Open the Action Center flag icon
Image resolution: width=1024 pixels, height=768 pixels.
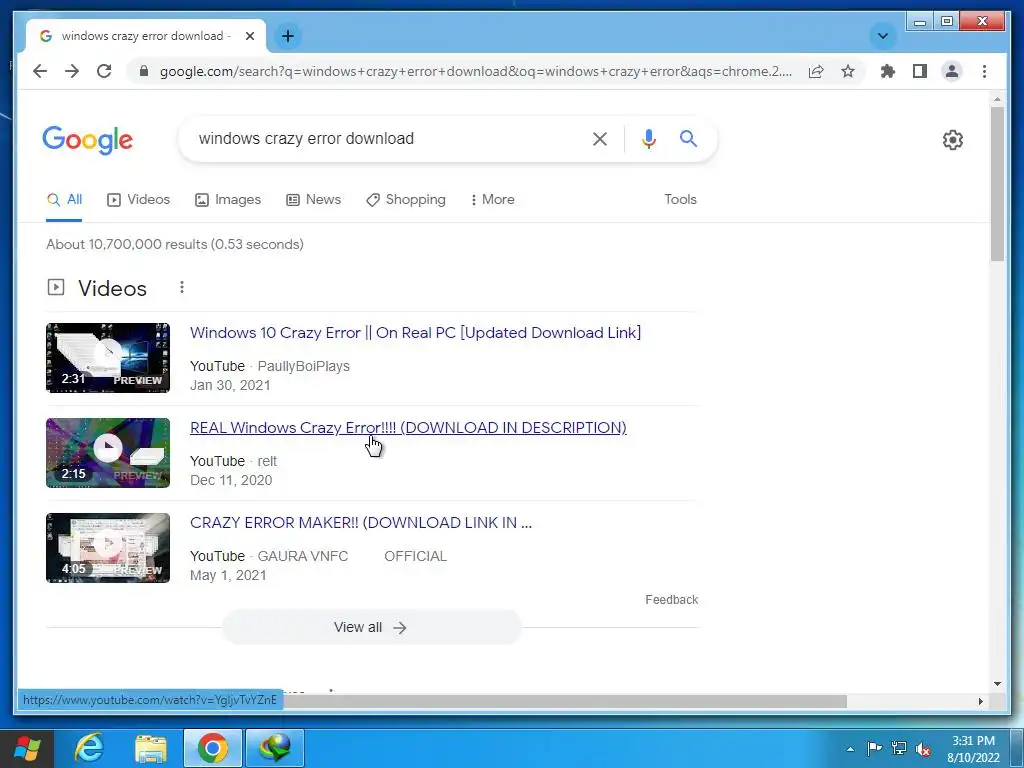[874, 748]
